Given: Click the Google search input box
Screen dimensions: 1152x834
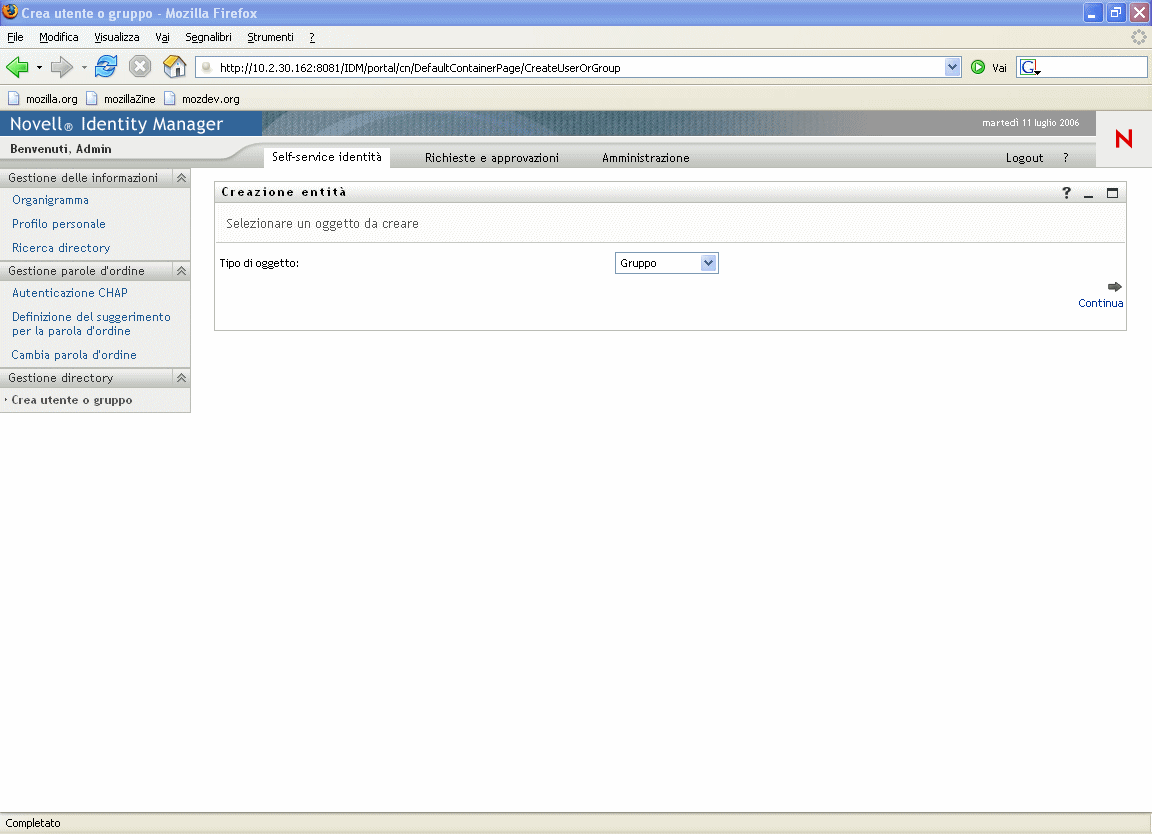Looking at the screenshot, I should point(1095,68).
